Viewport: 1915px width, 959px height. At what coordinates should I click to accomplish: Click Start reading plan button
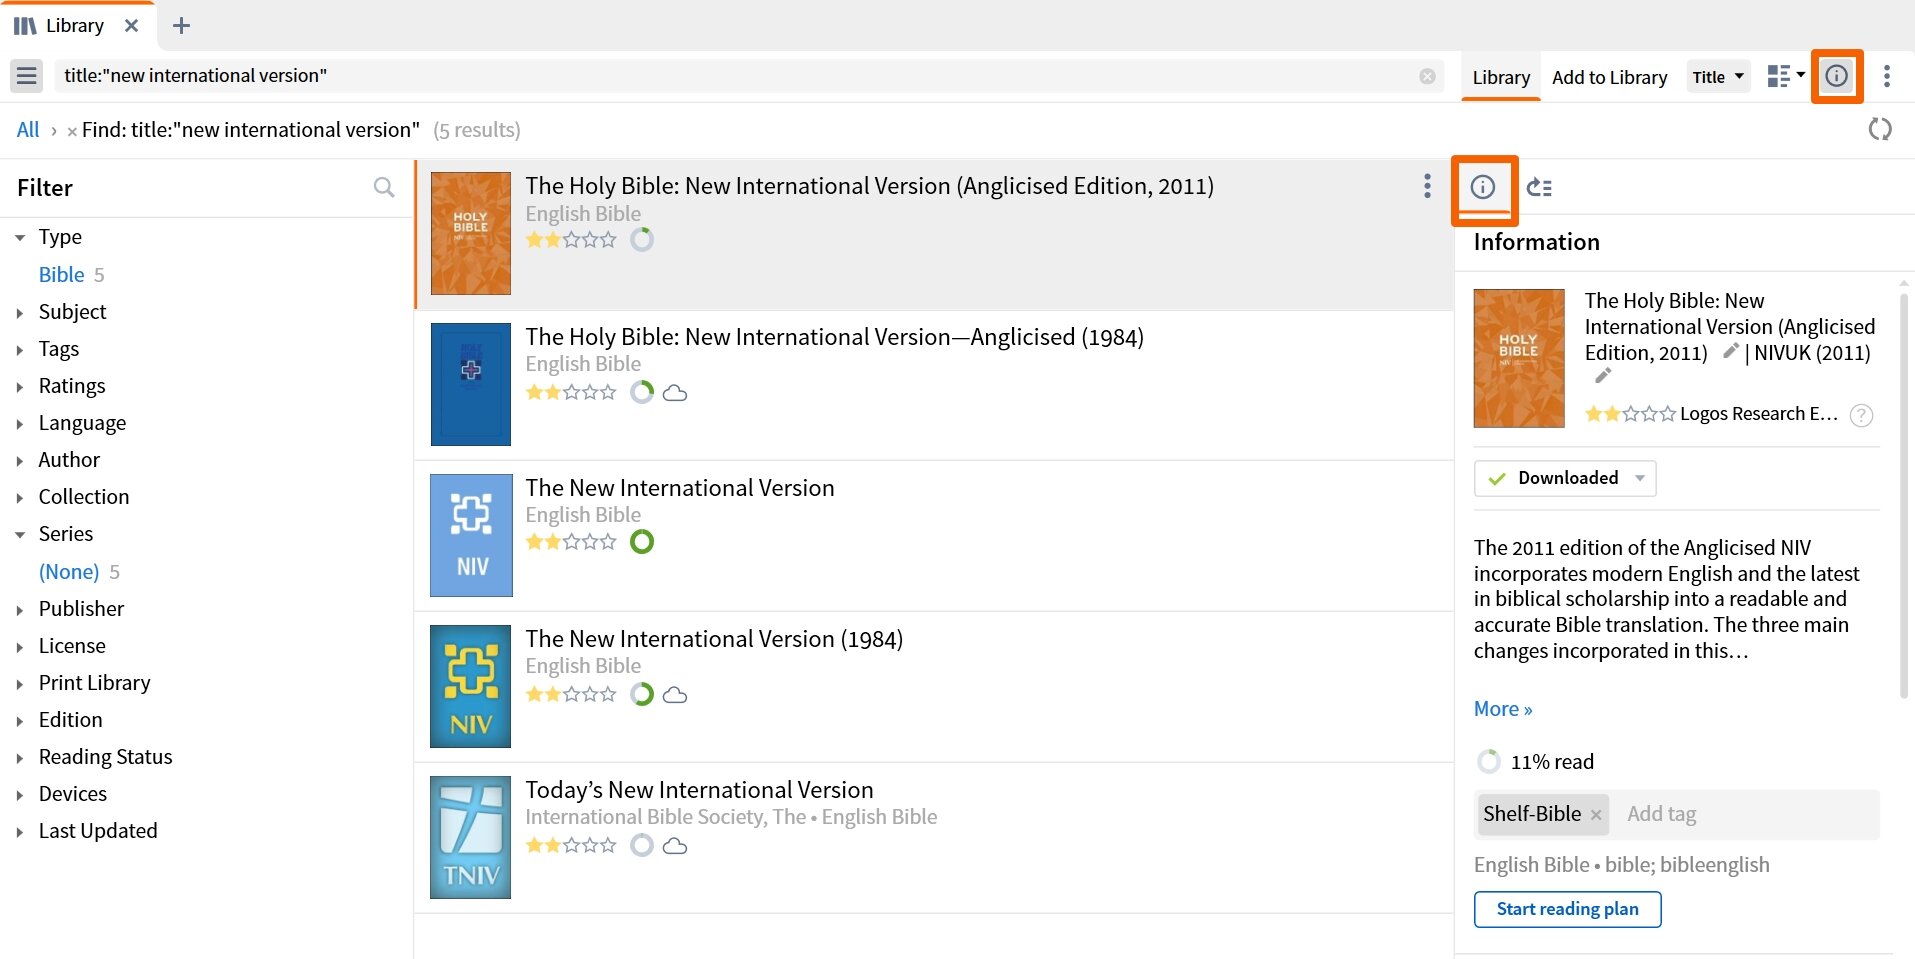(x=1567, y=909)
